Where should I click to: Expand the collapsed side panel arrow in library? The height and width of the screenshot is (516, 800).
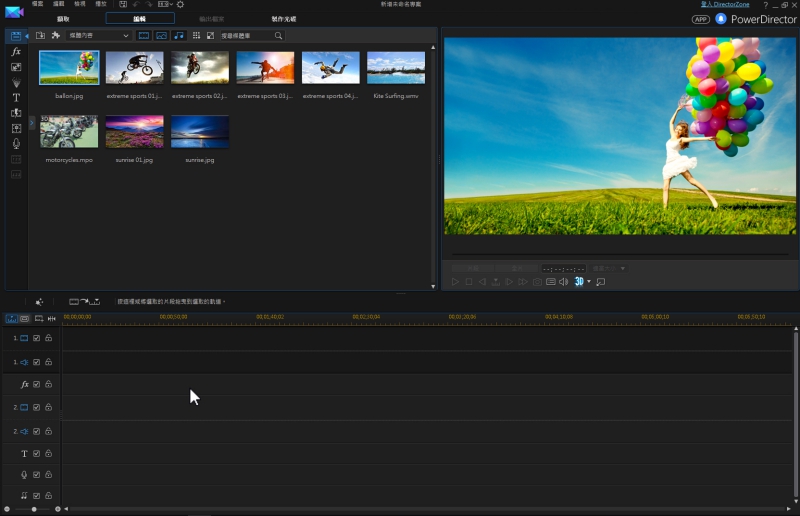pos(31,122)
